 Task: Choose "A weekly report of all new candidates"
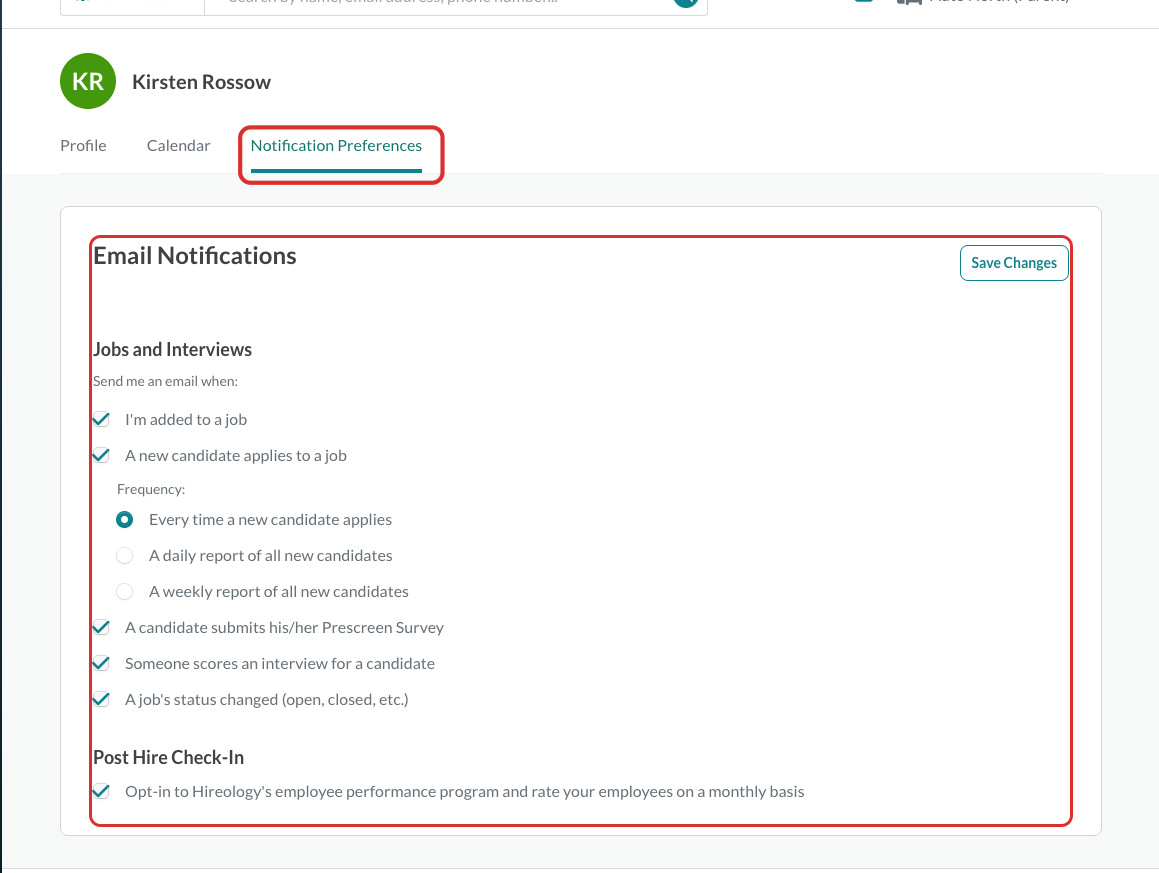[x=125, y=591]
